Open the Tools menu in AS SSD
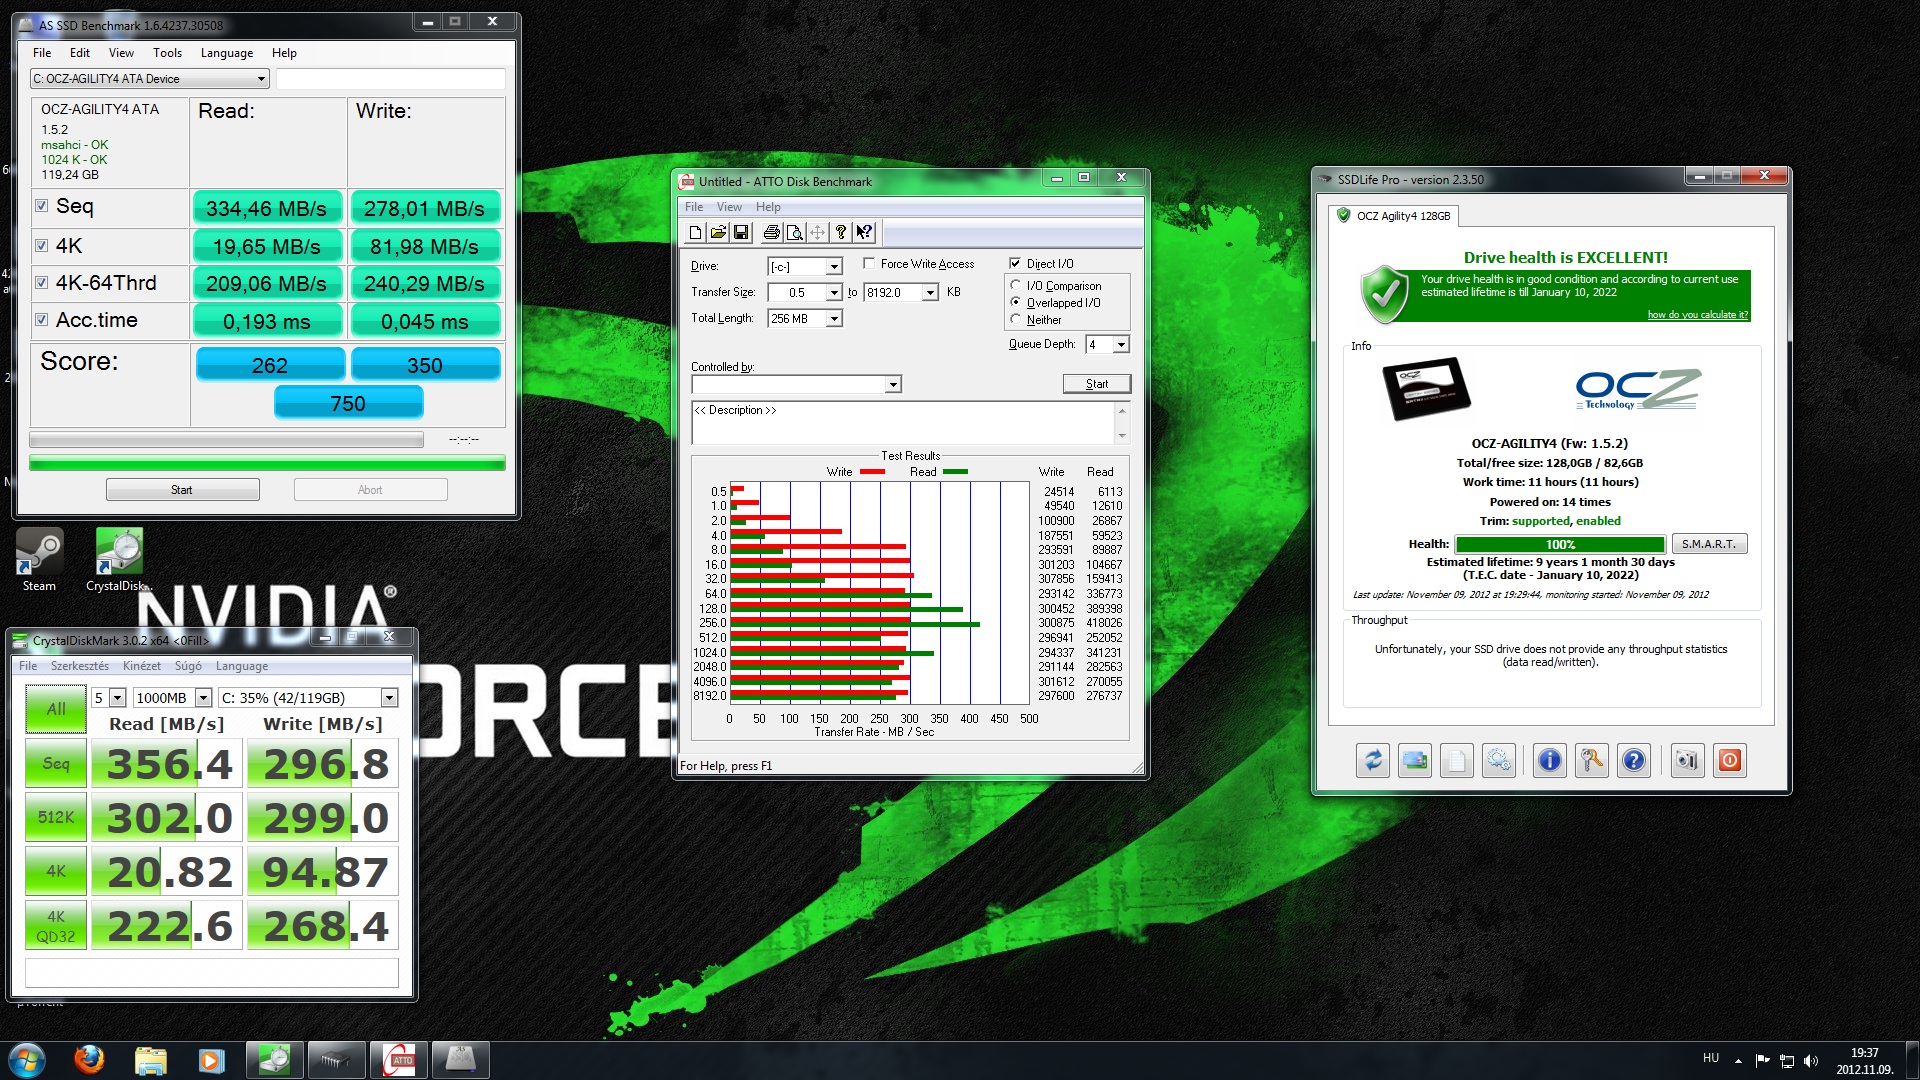This screenshot has width=1920, height=1080. click(167, 53)
